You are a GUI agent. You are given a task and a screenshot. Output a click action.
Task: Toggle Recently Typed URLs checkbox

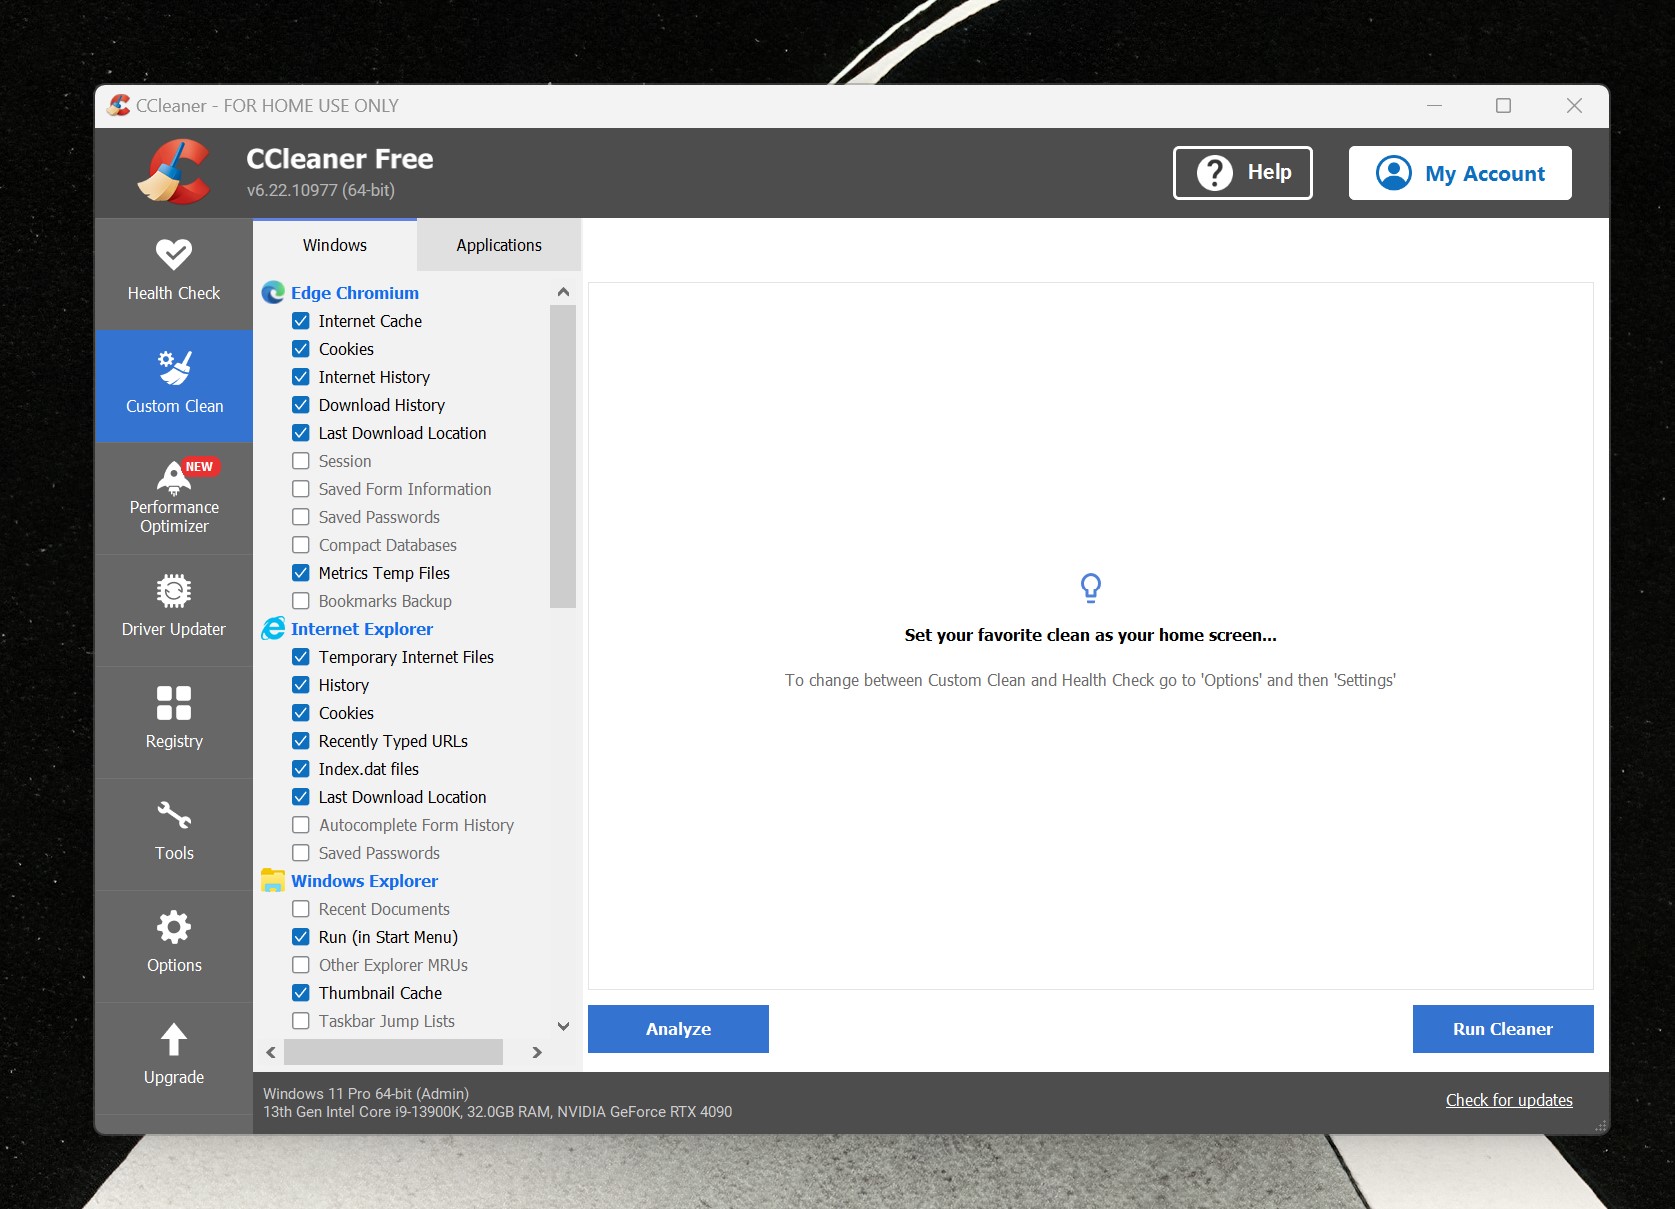point(300,741)
